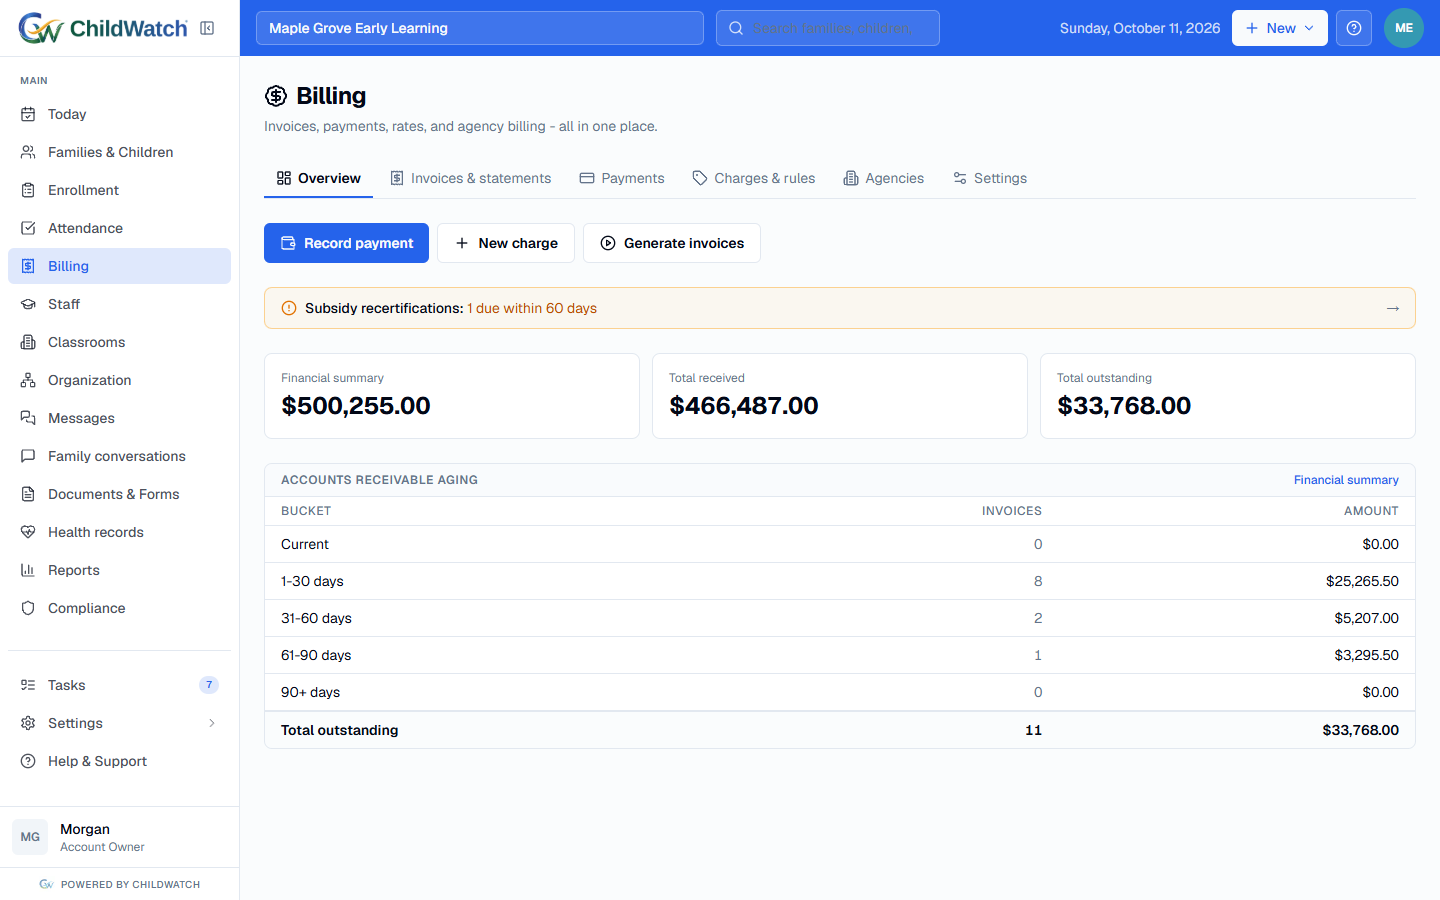The width and height of the screenshot is (1440, 900).
Task: Open the New dropdown button
Action: point(1280,28)
